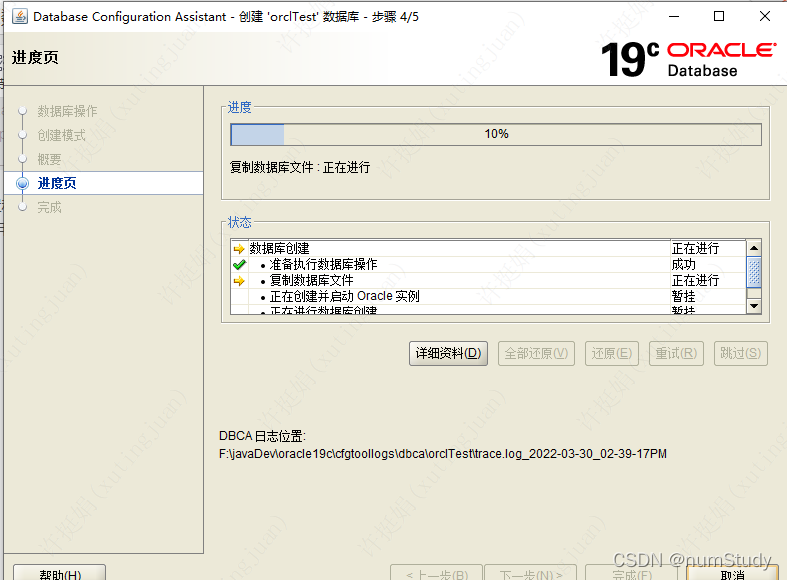Select the 创建模式 step in sidebar
Viewport: 787px width, 580px height.
pyautogui.click(x=61, y=135)
